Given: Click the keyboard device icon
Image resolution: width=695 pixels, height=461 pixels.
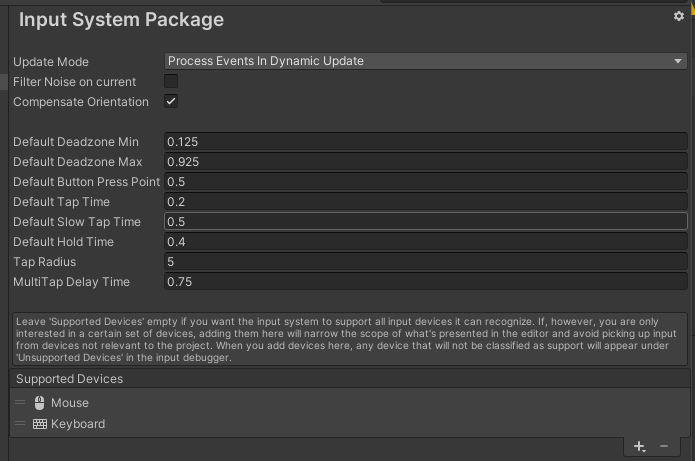Looking at the screenshot, I should pyautogui.click(x=40, y=424).
